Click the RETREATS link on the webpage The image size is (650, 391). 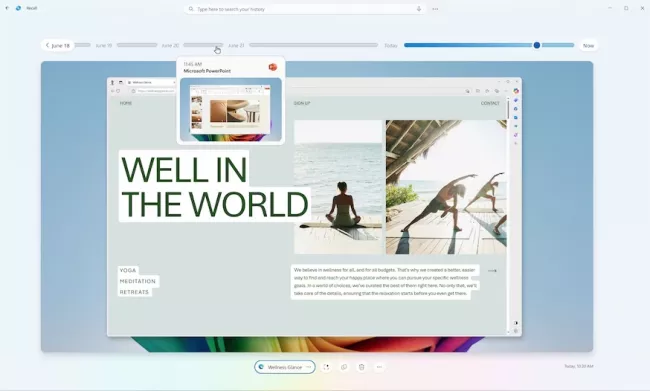click(x=134, y=292)
